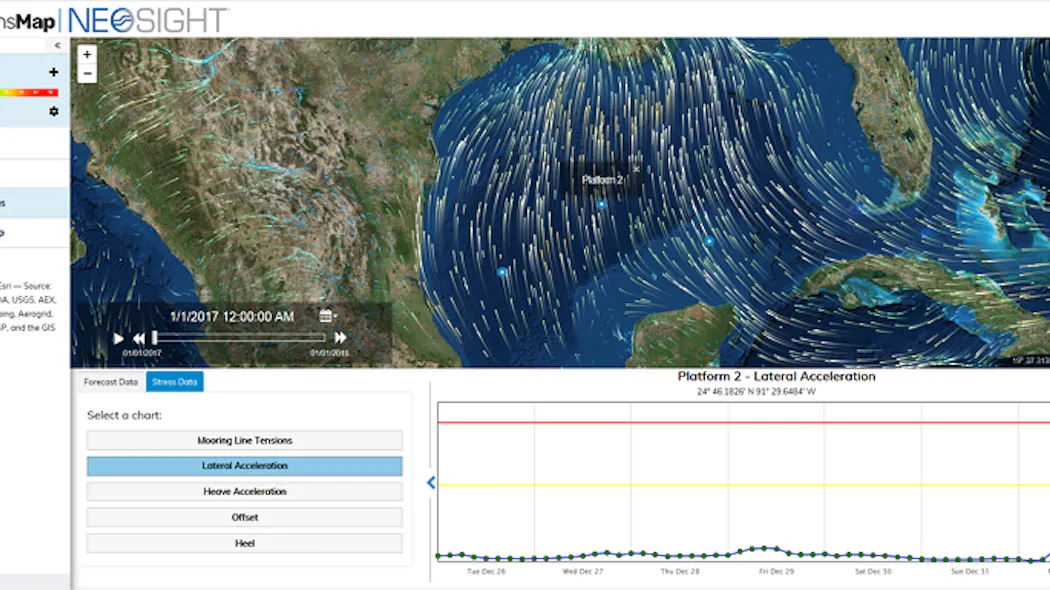Step backward on the timeline

coord(139,338)
